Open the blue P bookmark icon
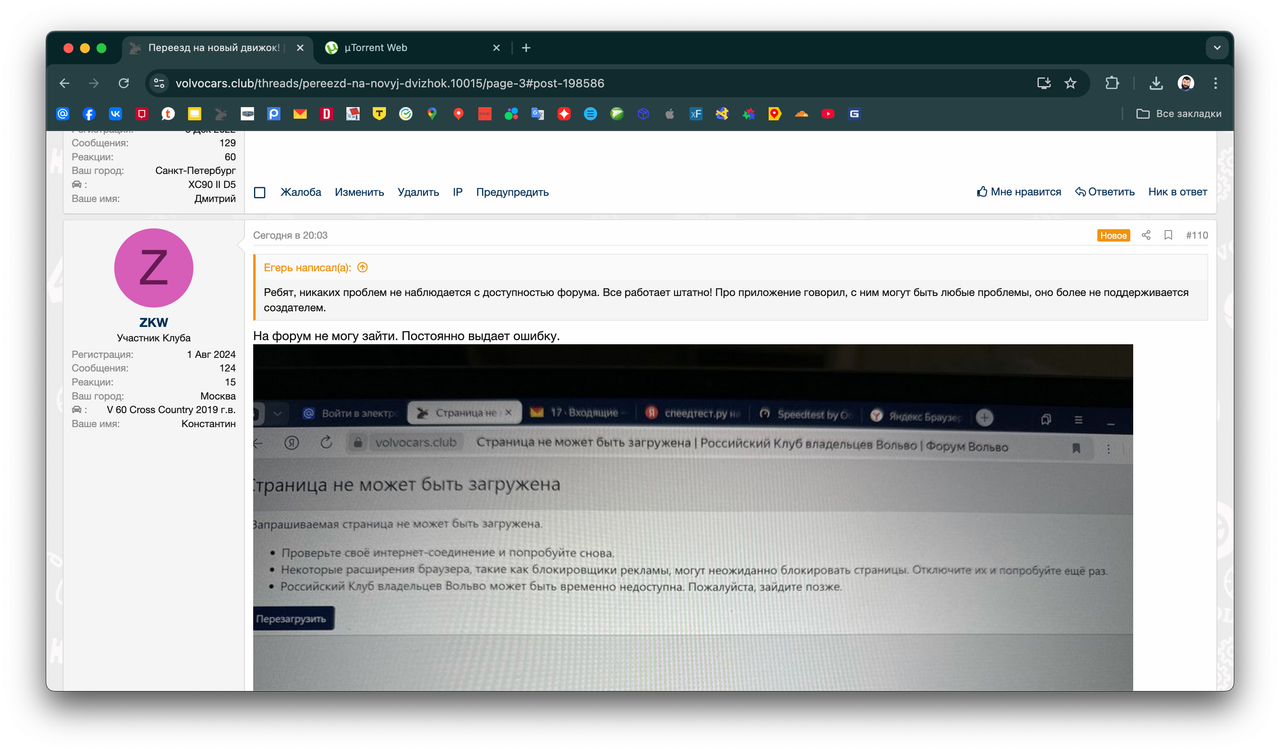This screenshot has height=752, width=1280. 273,114
